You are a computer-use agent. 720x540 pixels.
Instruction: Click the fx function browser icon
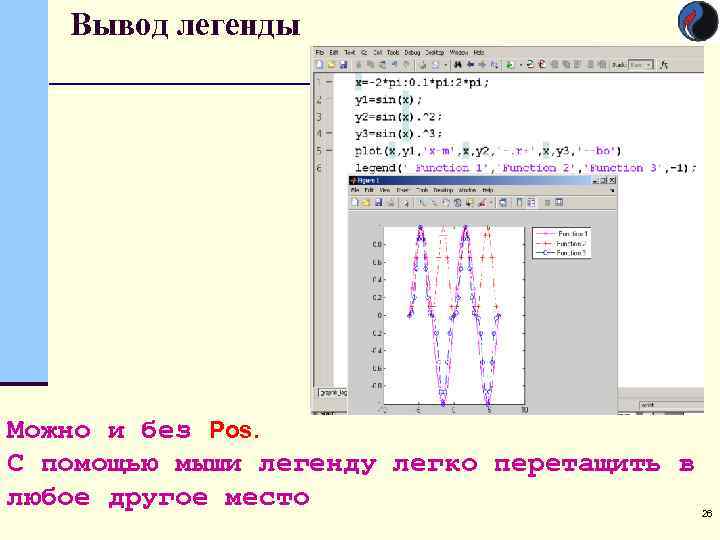(665, 65)
